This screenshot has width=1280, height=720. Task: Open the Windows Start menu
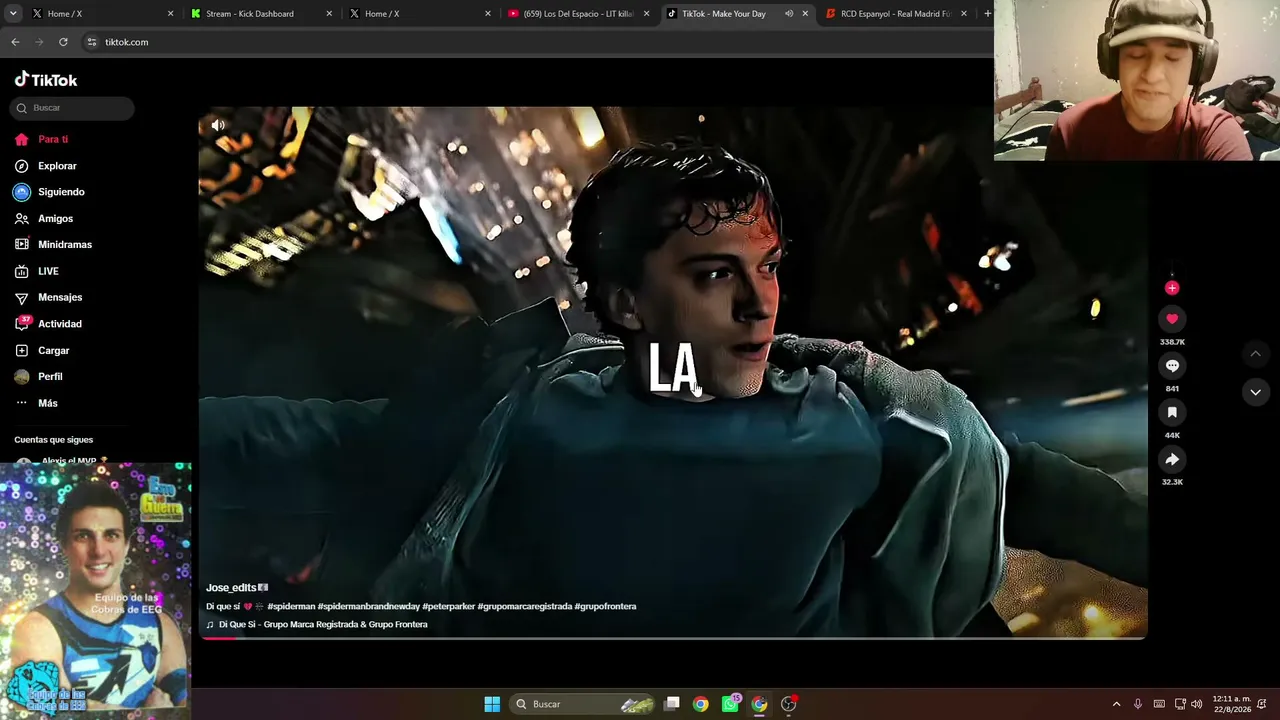tap(492, 704)
